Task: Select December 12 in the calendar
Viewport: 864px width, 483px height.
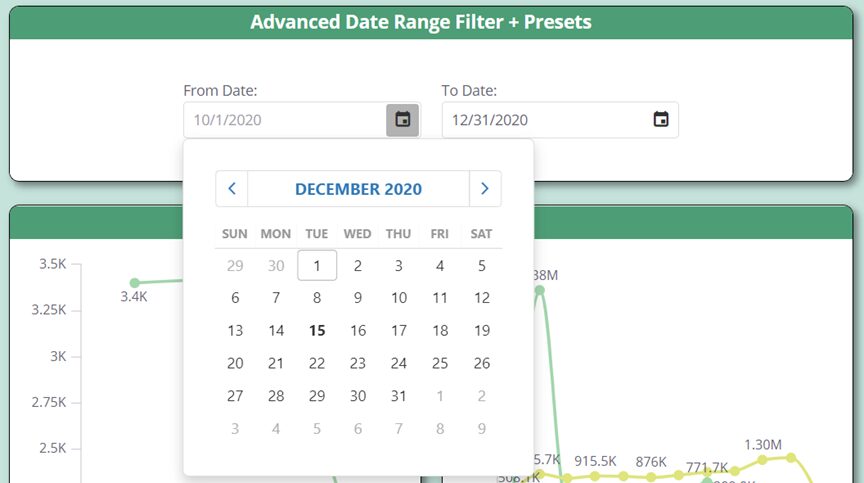Action: click(481, 298)
